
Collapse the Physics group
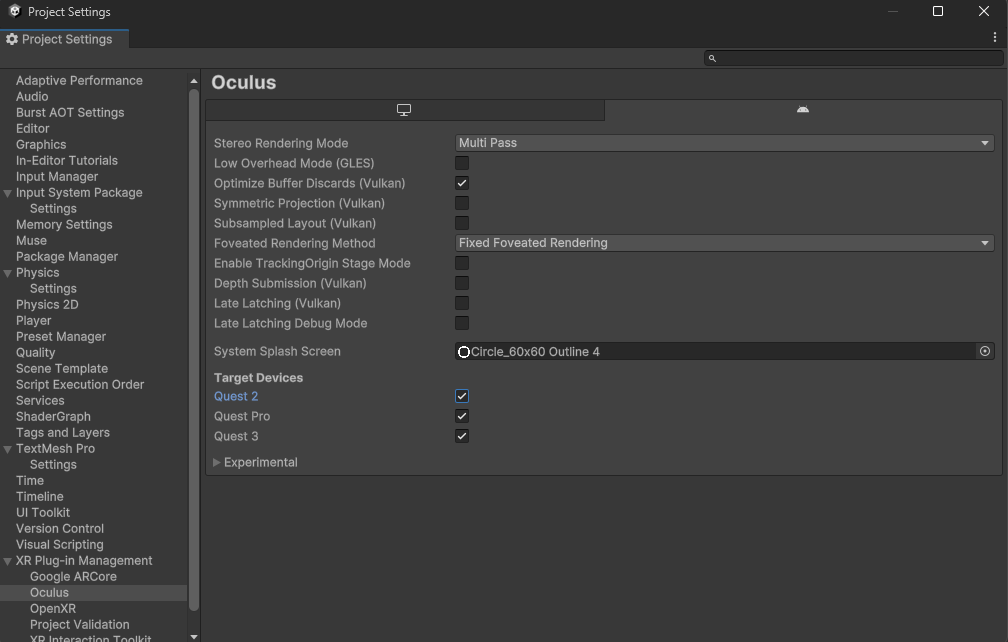8,273
